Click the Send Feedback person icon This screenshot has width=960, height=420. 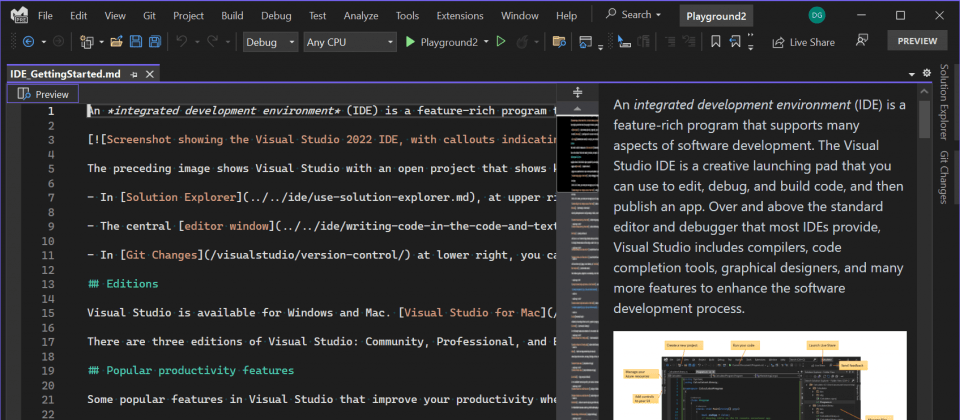coord(862,41)
